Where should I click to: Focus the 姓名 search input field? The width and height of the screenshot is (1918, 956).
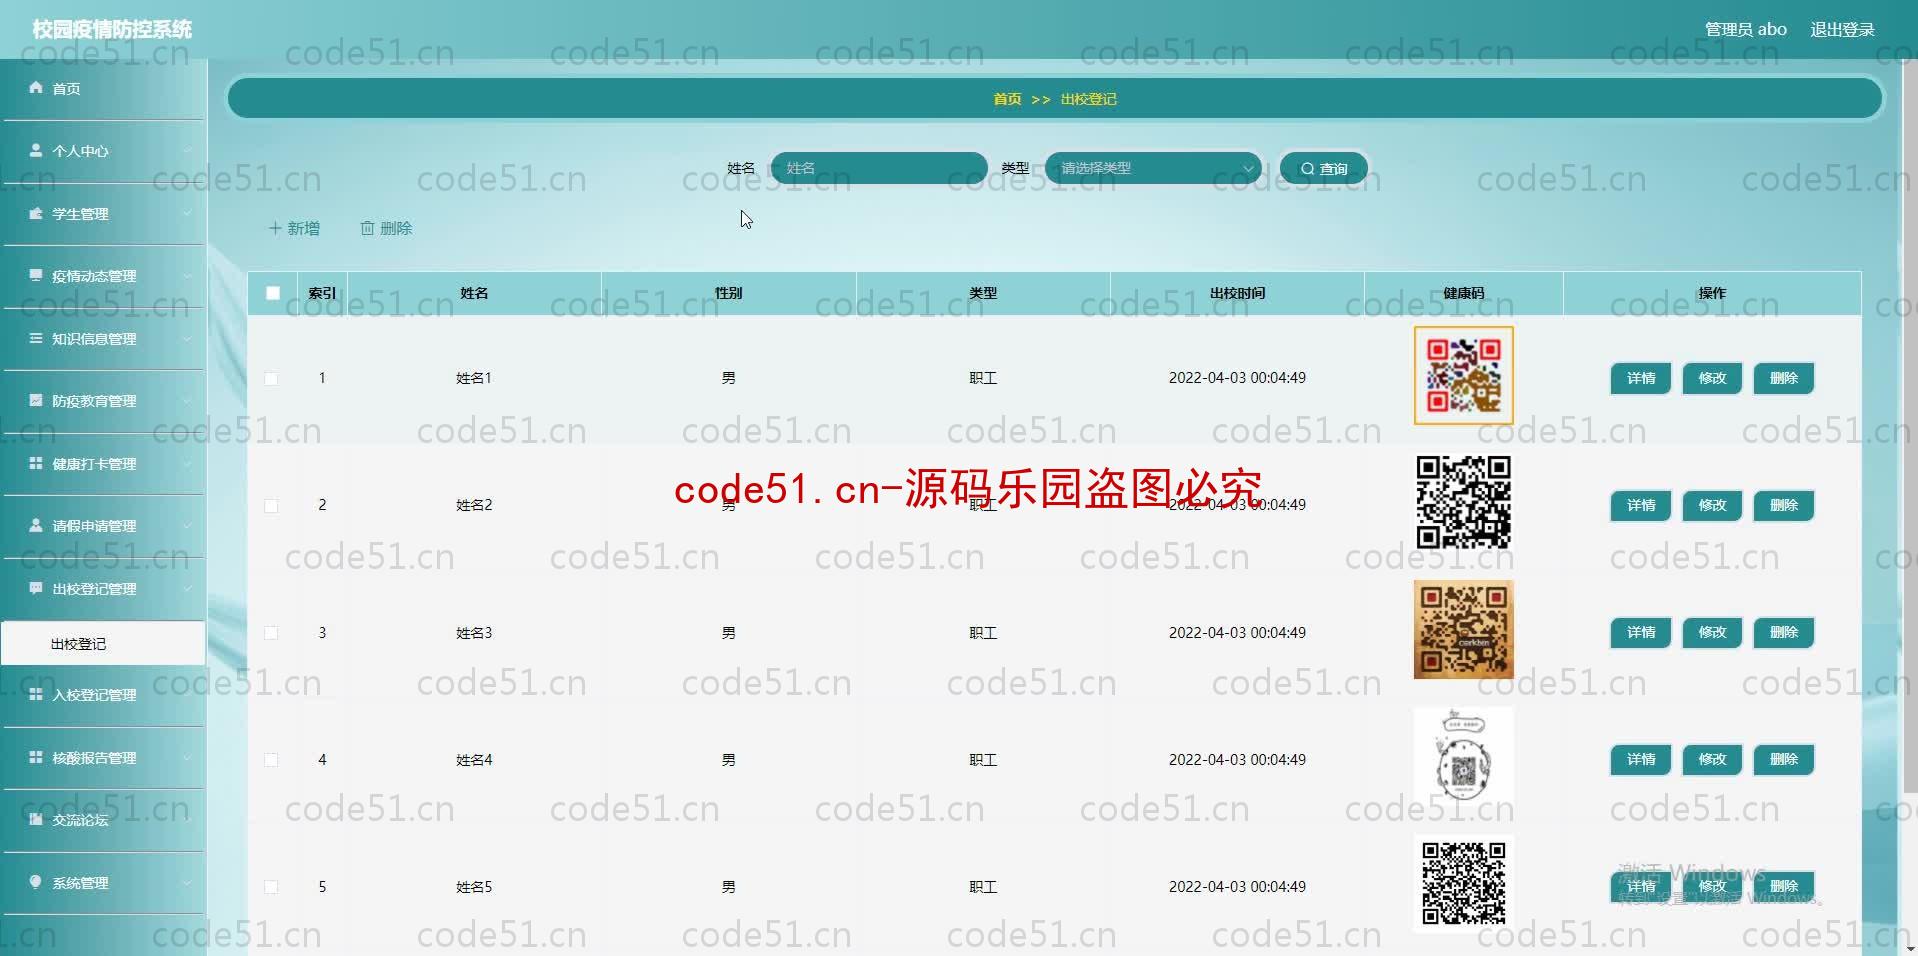[x=879, y=168]
